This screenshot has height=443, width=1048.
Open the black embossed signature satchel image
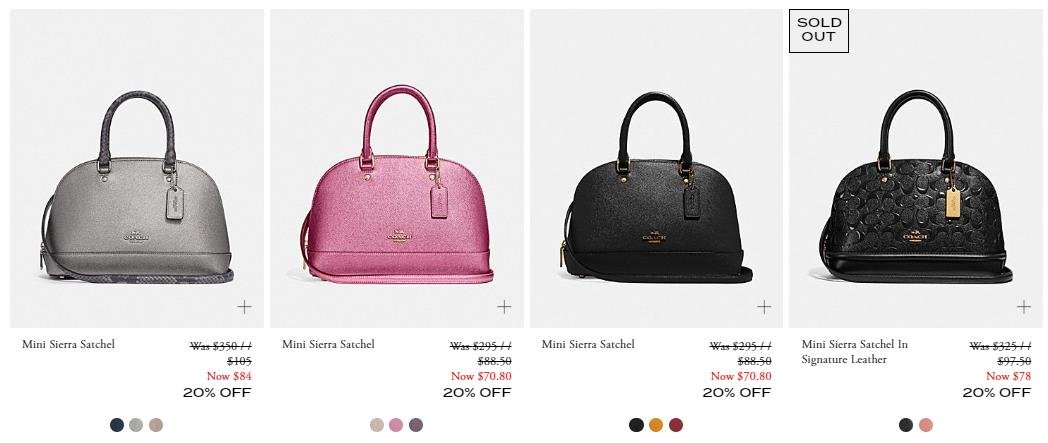click(916, 168)
